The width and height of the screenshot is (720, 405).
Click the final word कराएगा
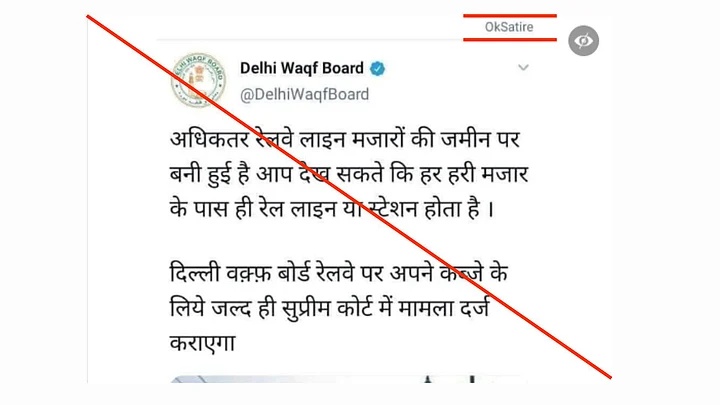pos(202,343)
